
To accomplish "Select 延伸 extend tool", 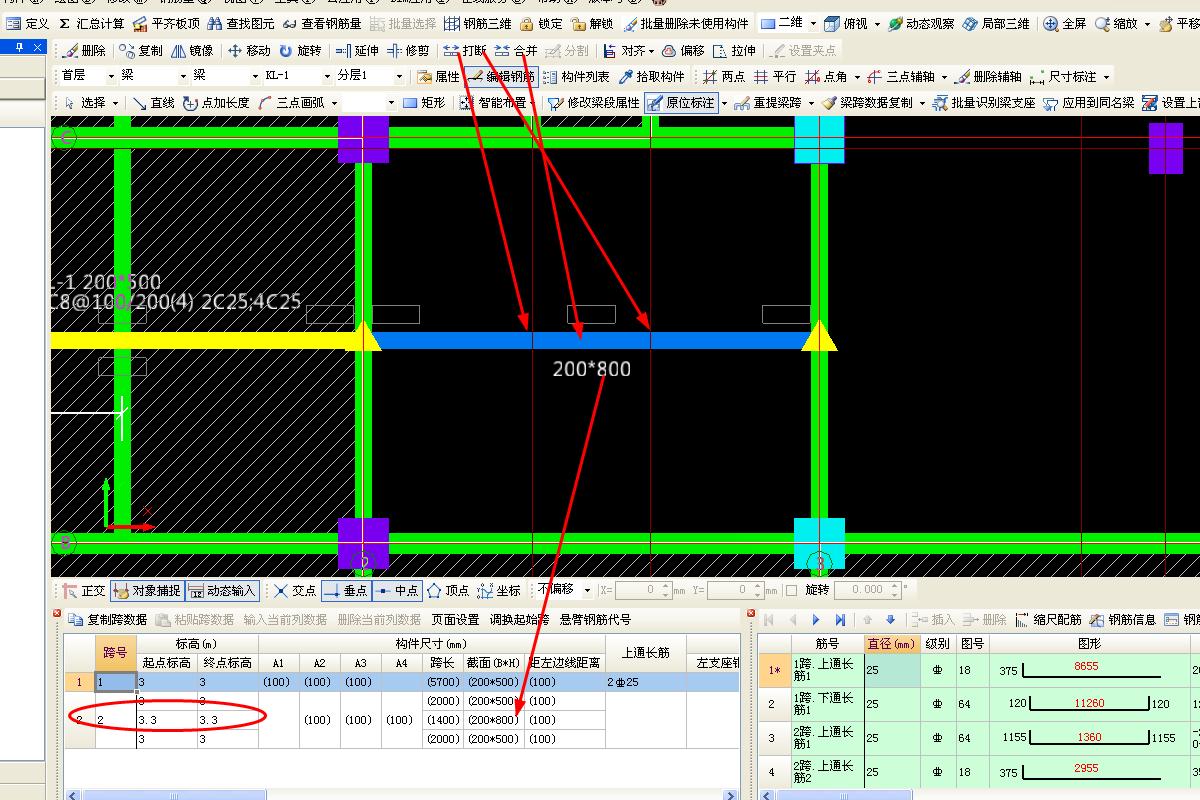I will tap(357, 50).
